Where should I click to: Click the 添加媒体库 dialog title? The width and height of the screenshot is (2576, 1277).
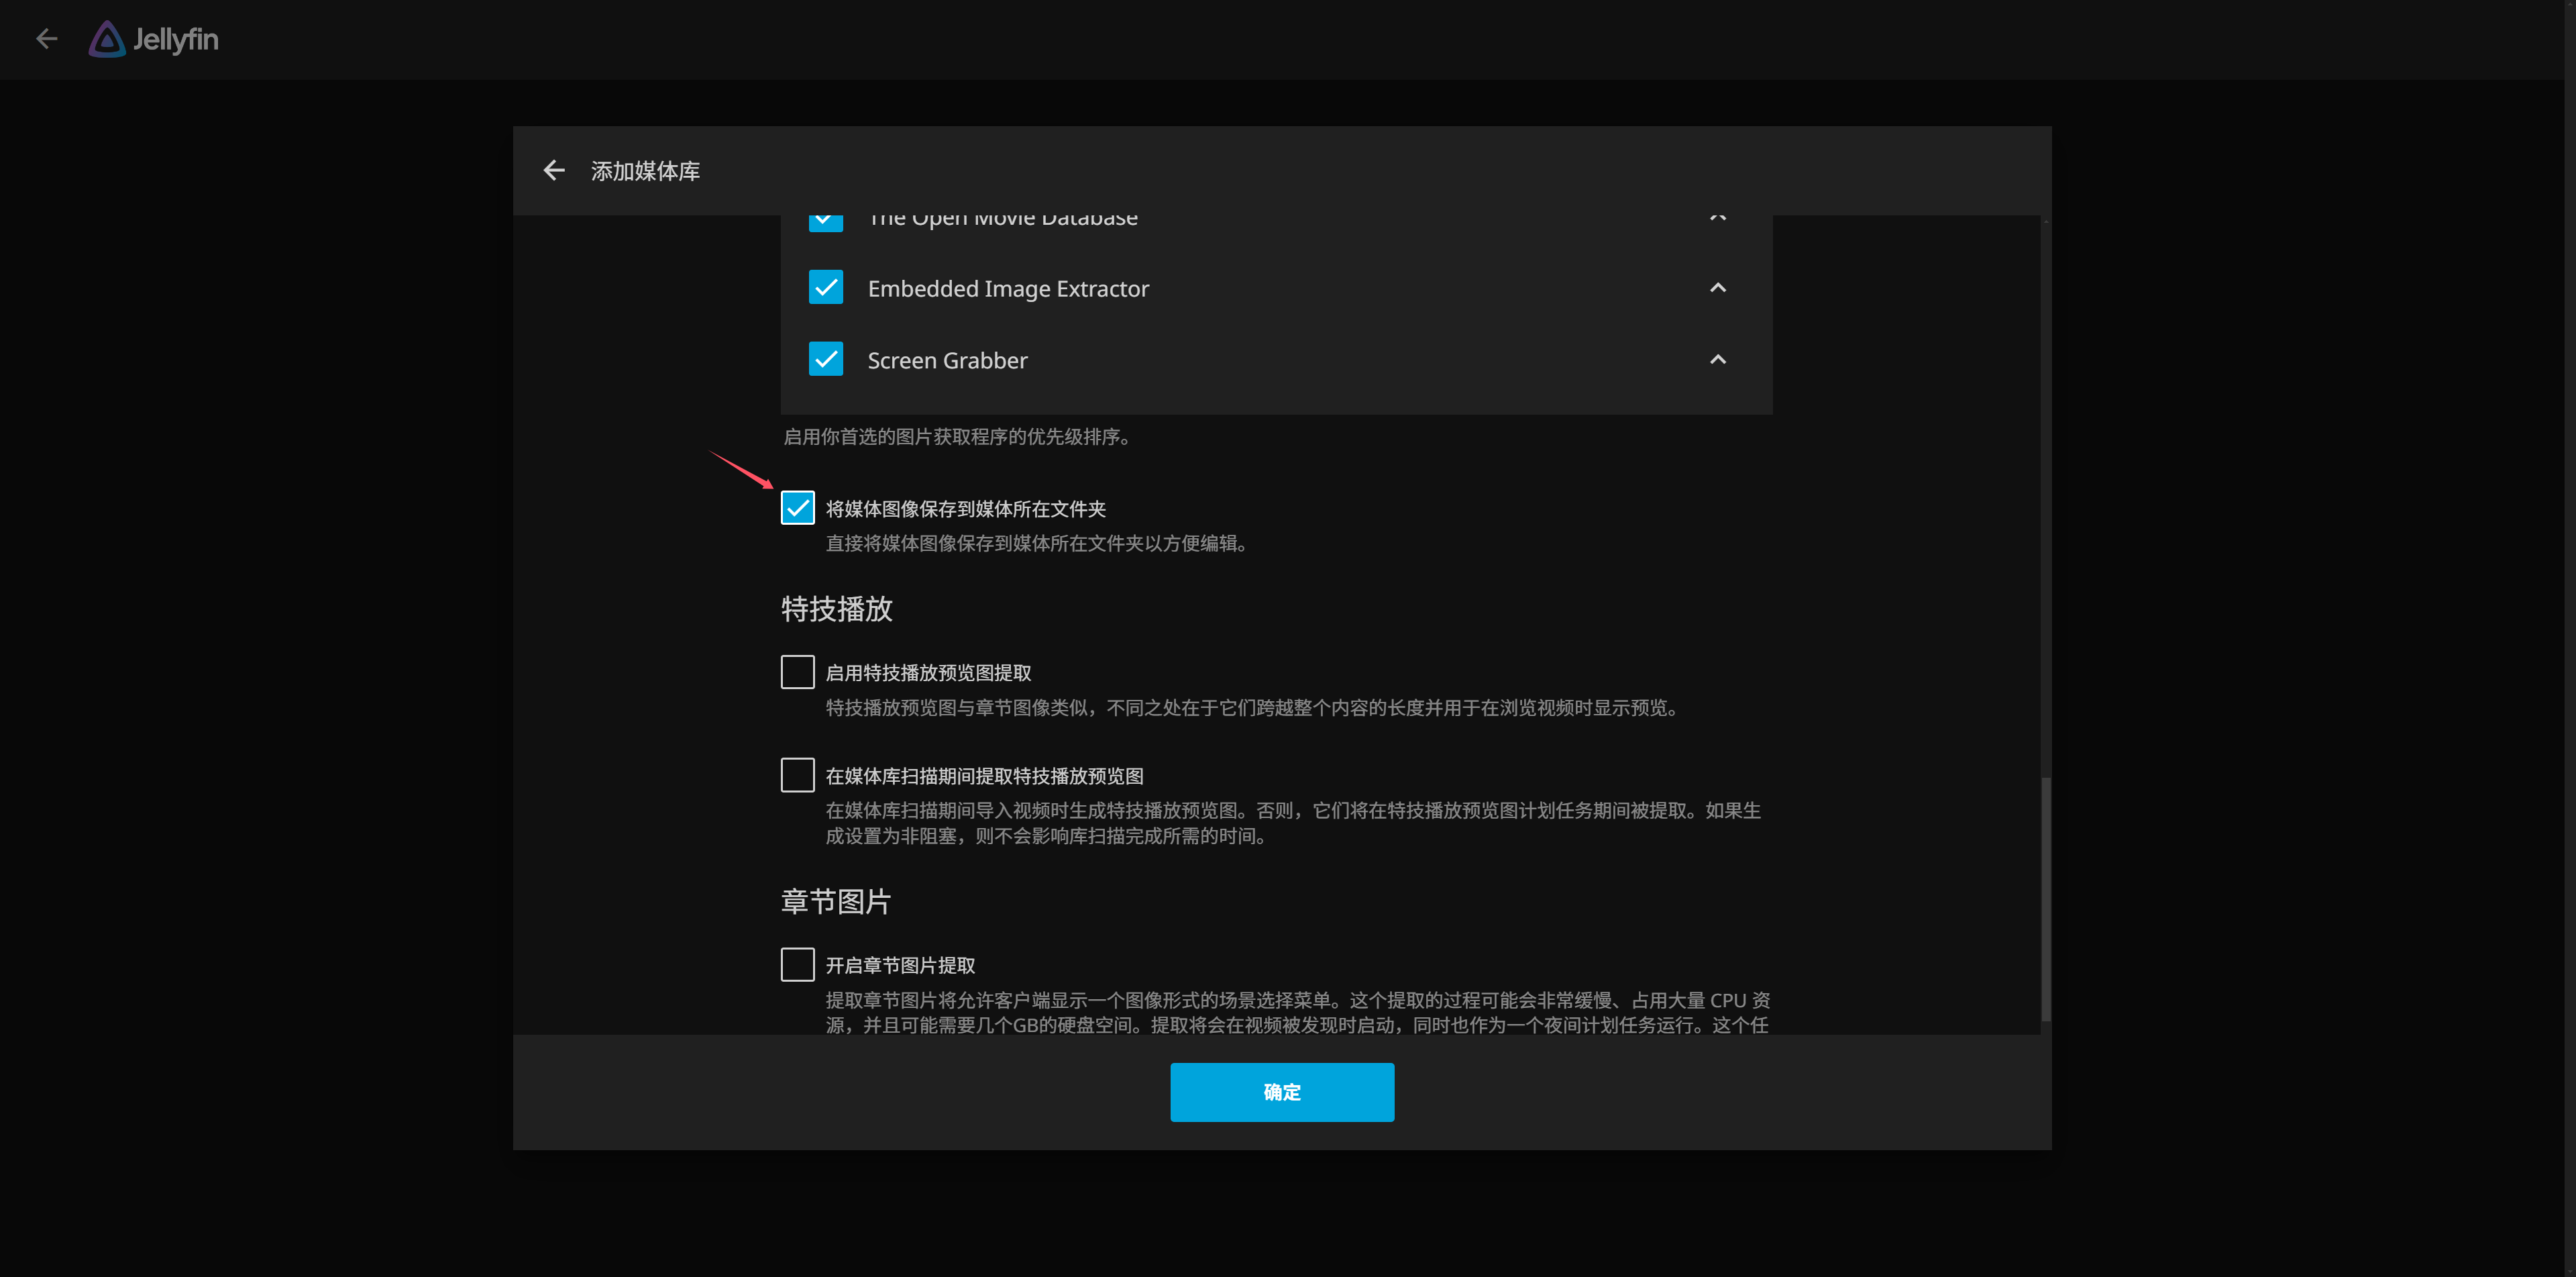pyautogui.click(x=645, y=171)
